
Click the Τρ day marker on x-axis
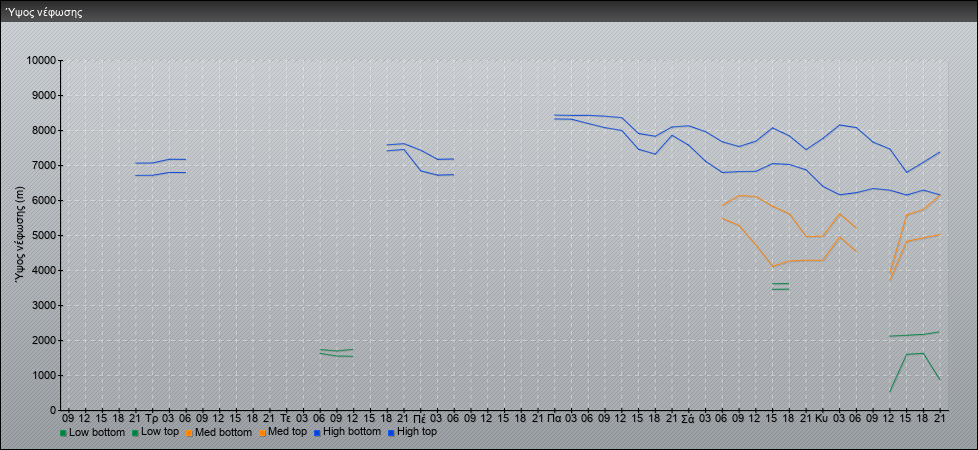pos(151,418)
